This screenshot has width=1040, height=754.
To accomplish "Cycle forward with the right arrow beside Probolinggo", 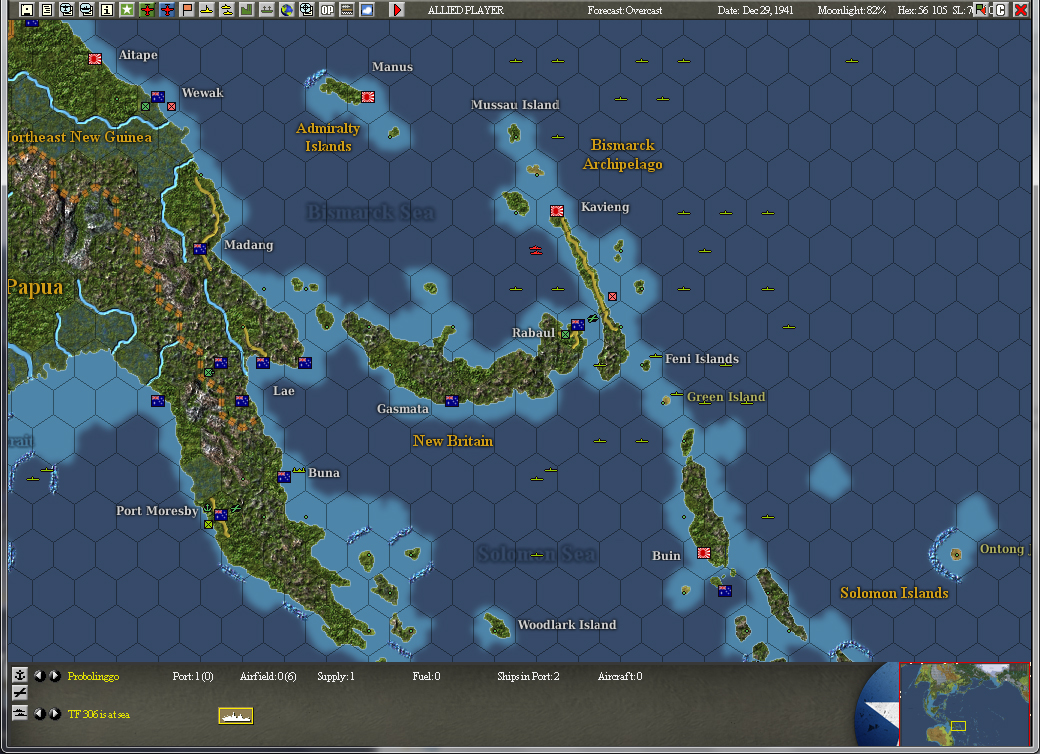I will (x=53, y=677).
